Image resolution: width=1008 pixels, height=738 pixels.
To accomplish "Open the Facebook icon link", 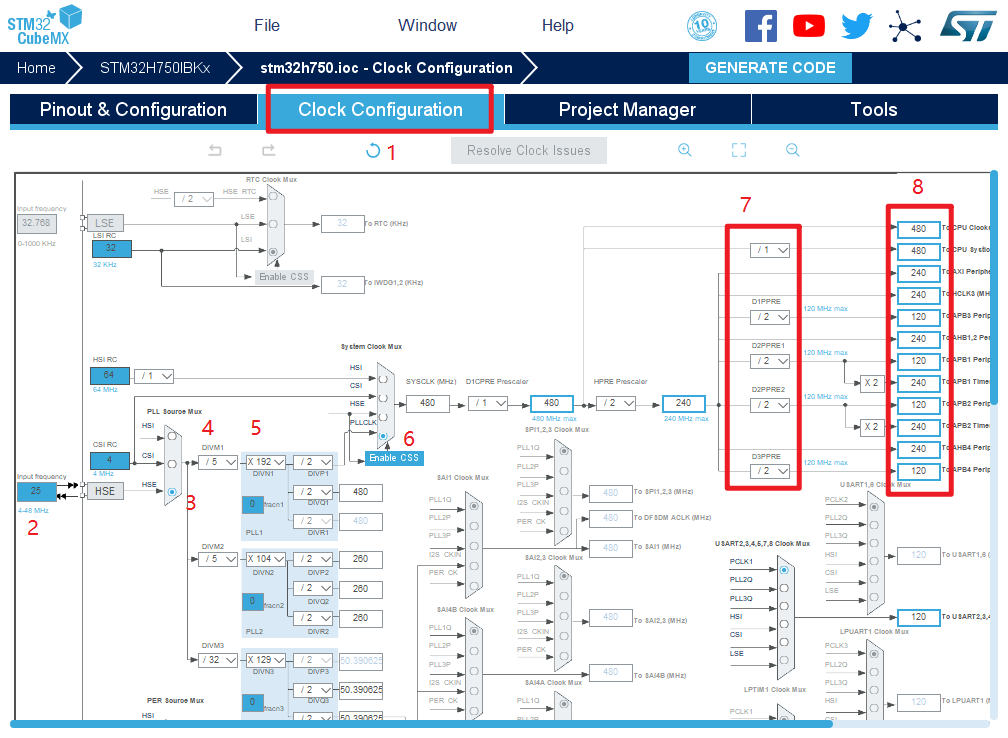I will (761, 26).
